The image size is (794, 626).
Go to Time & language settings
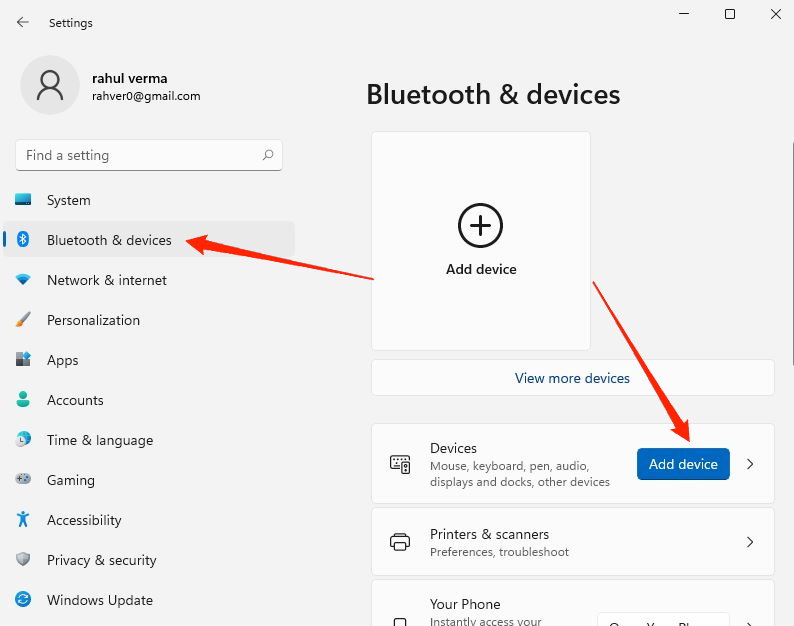(x=99, y=440)
